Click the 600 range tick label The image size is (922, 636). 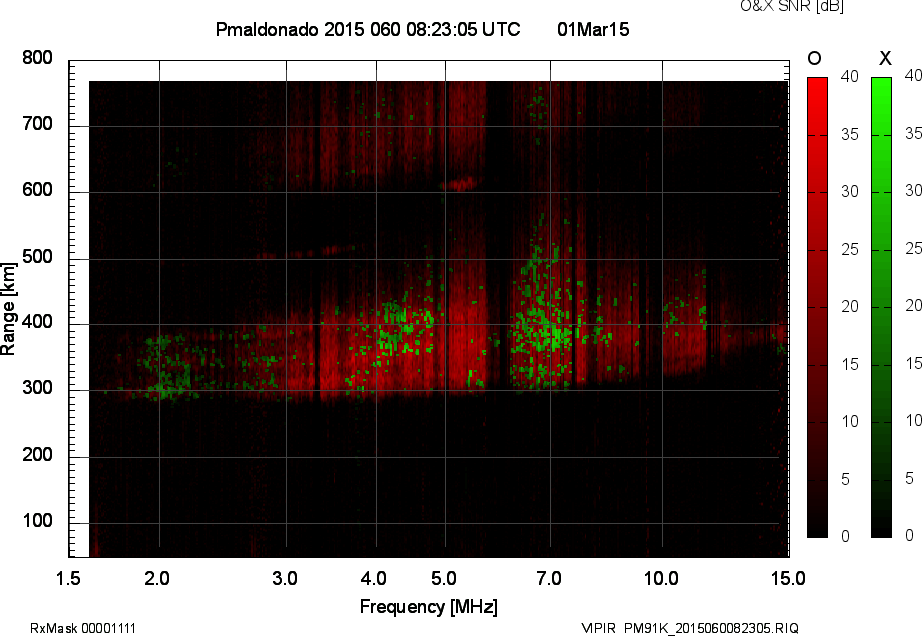click(37, 190)
